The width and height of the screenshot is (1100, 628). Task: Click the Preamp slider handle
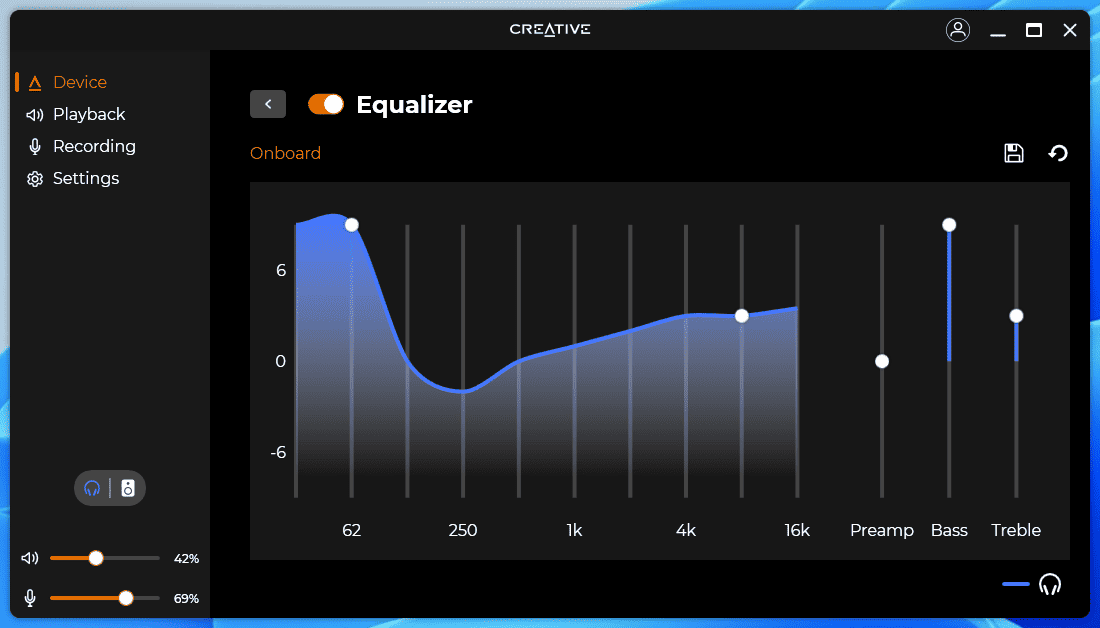882,361
